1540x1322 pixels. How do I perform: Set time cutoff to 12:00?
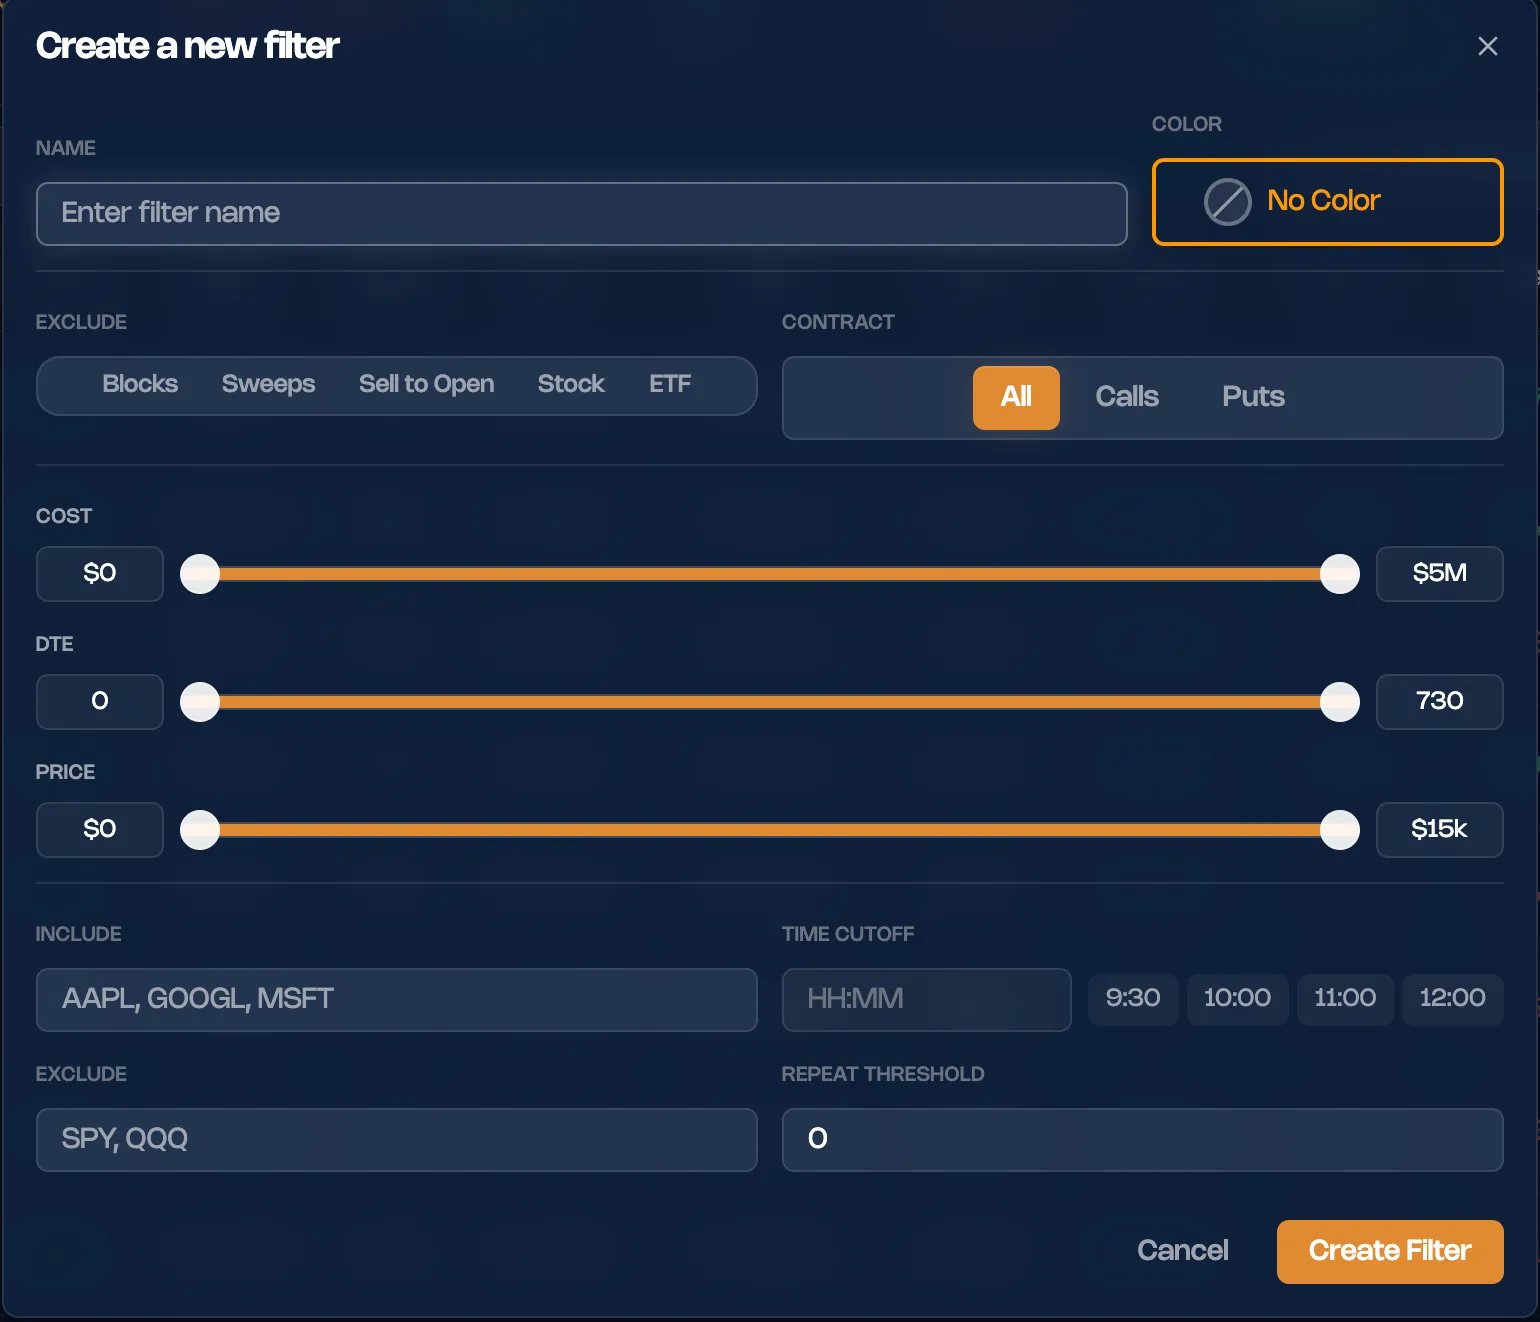point(1453,999)
